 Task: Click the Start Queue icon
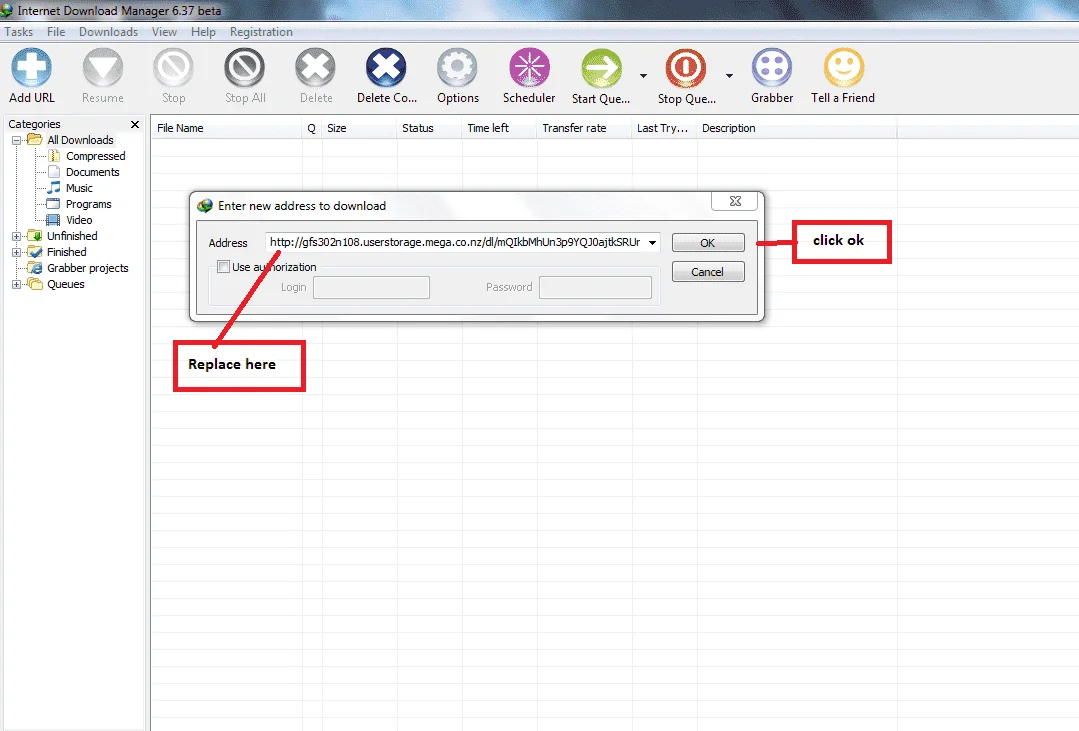[x=601, y=67]
